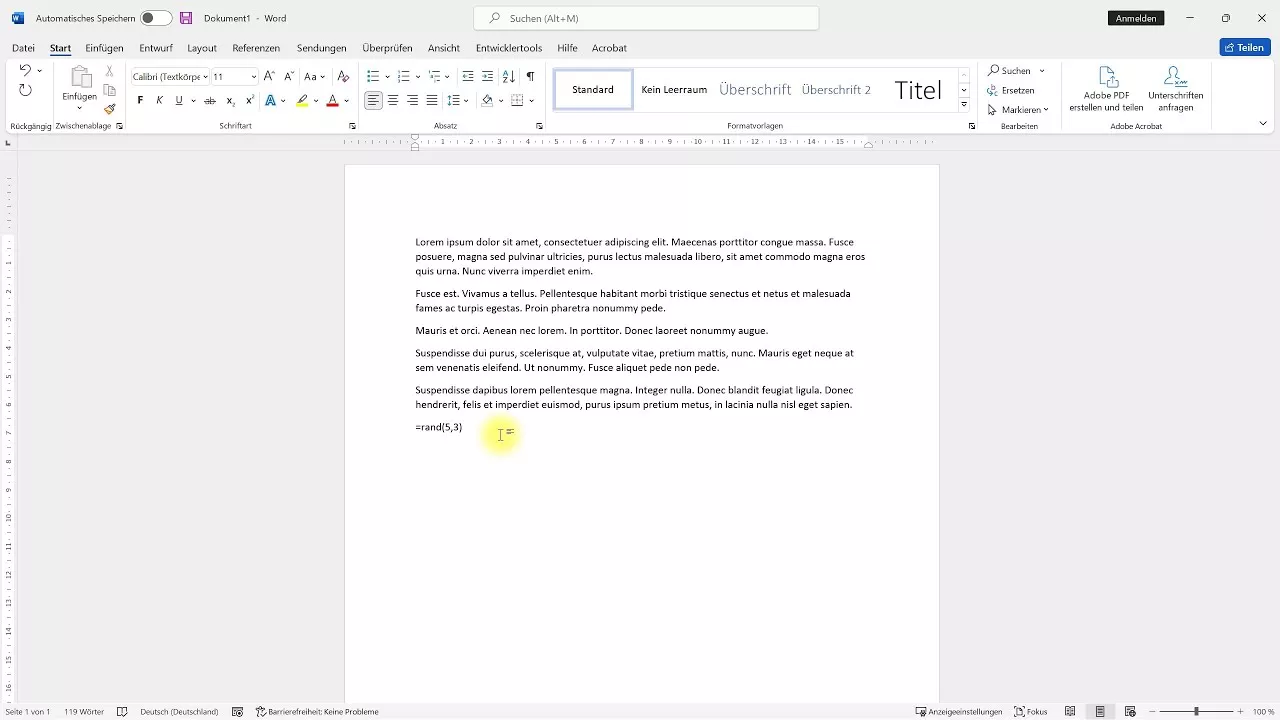This screenshot has height=720, width=1280.
Task: Apply italic formatting
Action: (x=159, y=100)
